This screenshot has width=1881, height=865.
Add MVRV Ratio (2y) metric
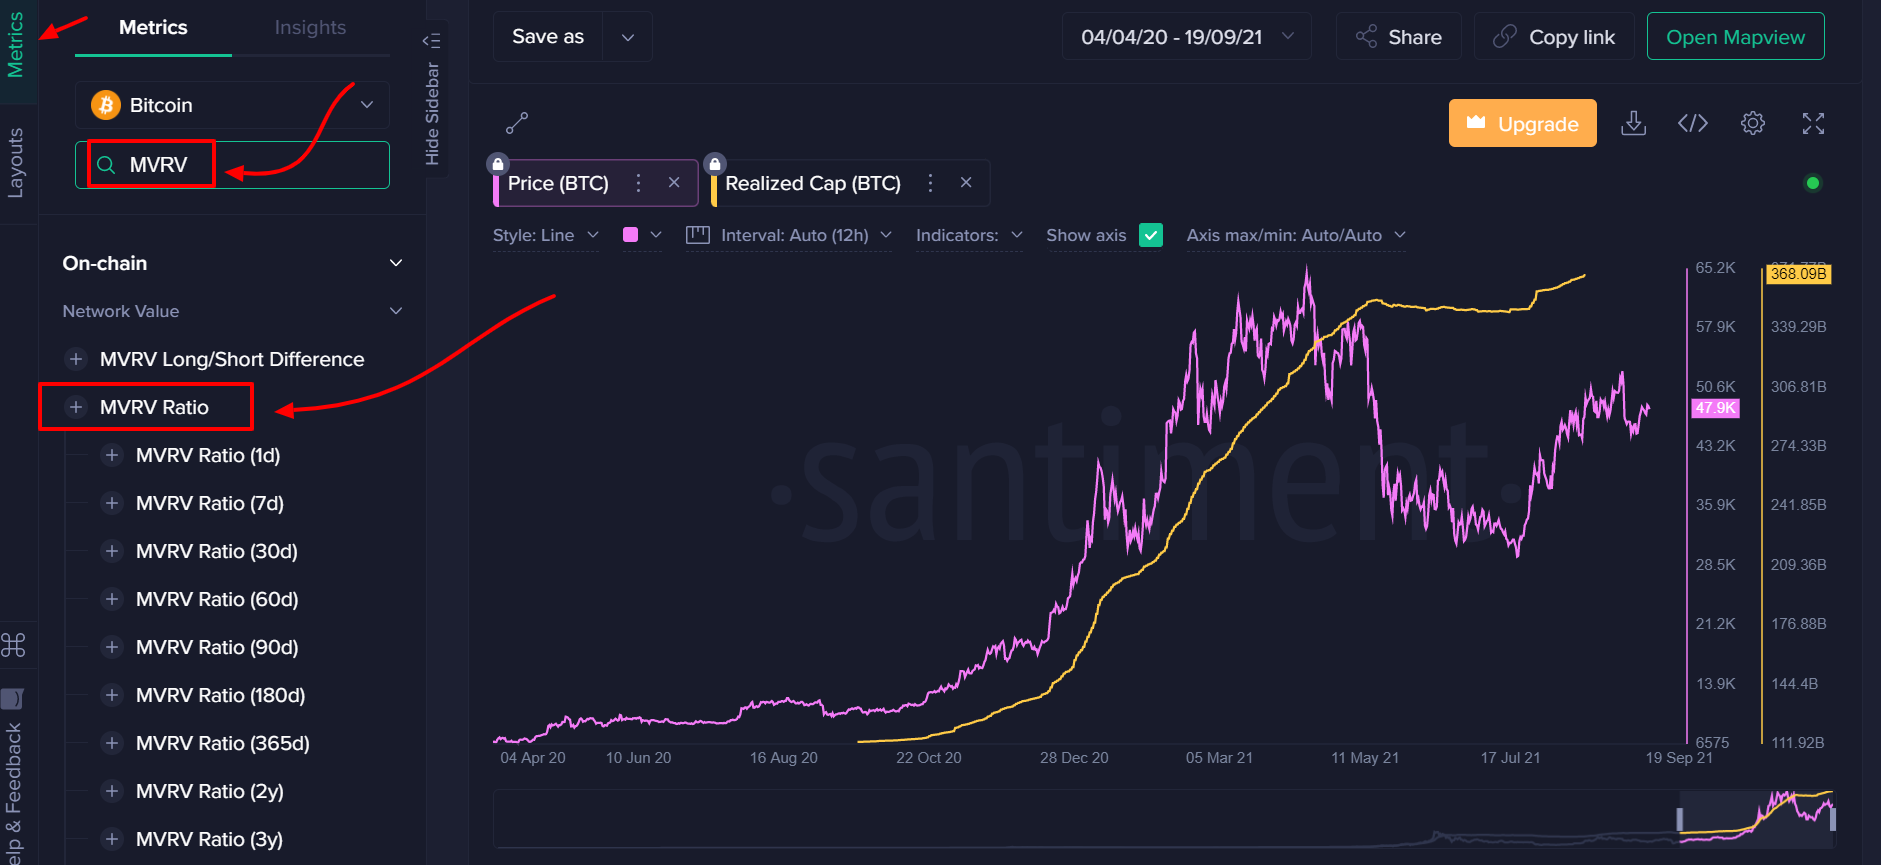pos(112,791)
